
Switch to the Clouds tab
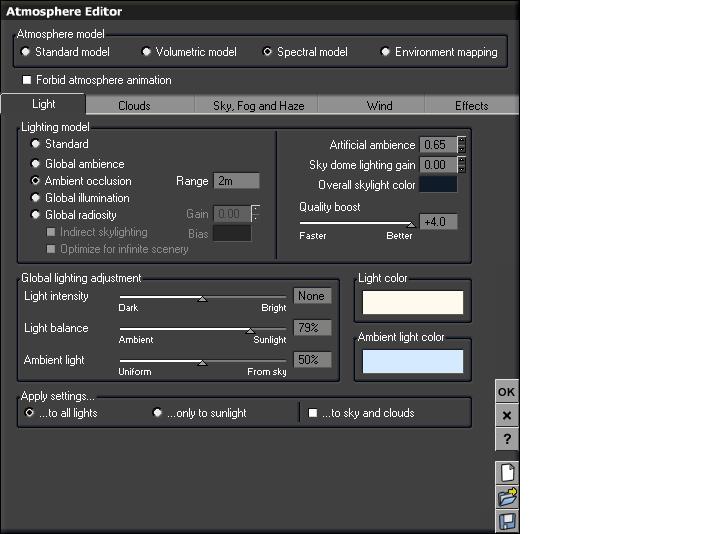click(134, 105)
